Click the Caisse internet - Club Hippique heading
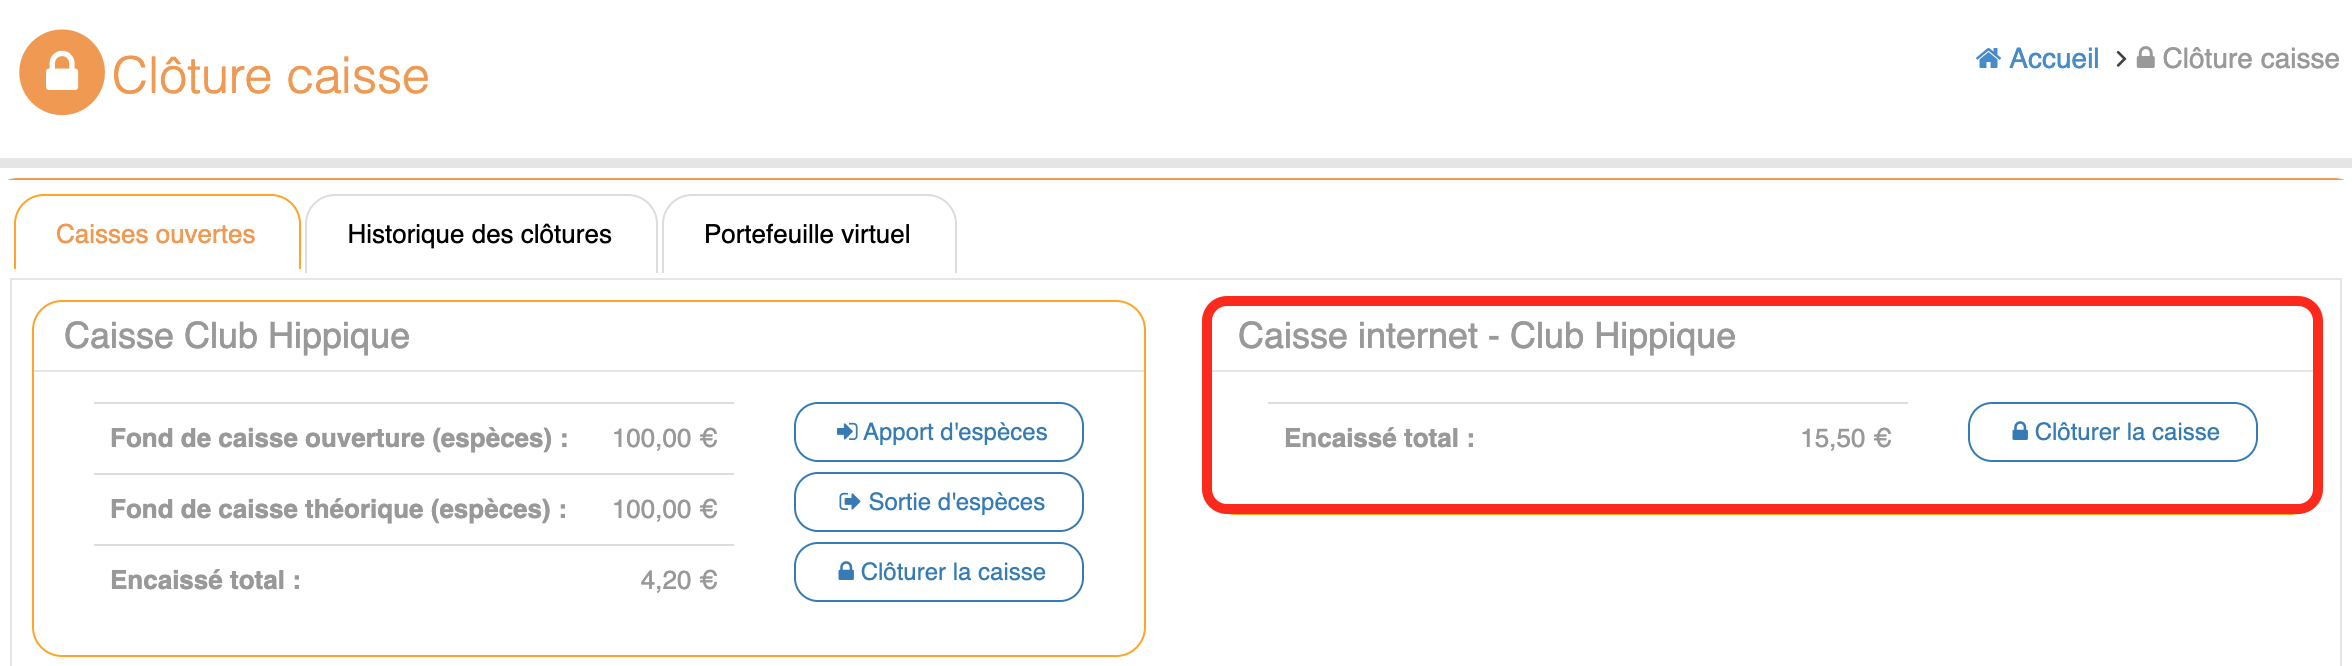2352x666 pixels. pyautogui.click(x=1486, y=336)
